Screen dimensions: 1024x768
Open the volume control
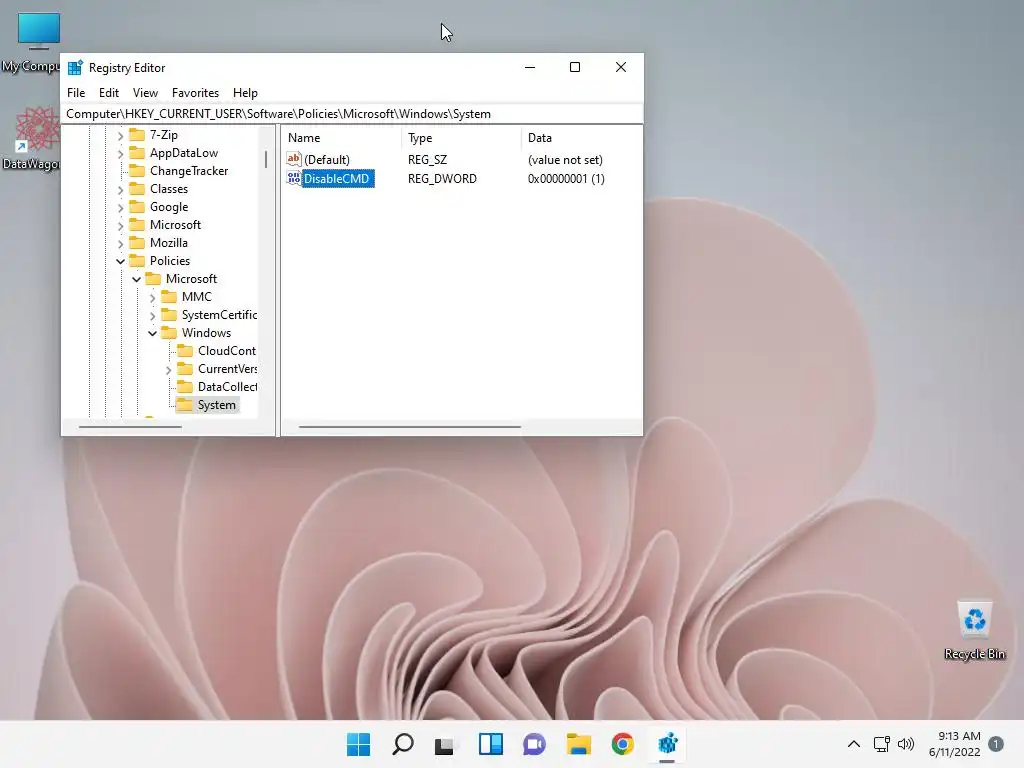coord(906,744)
